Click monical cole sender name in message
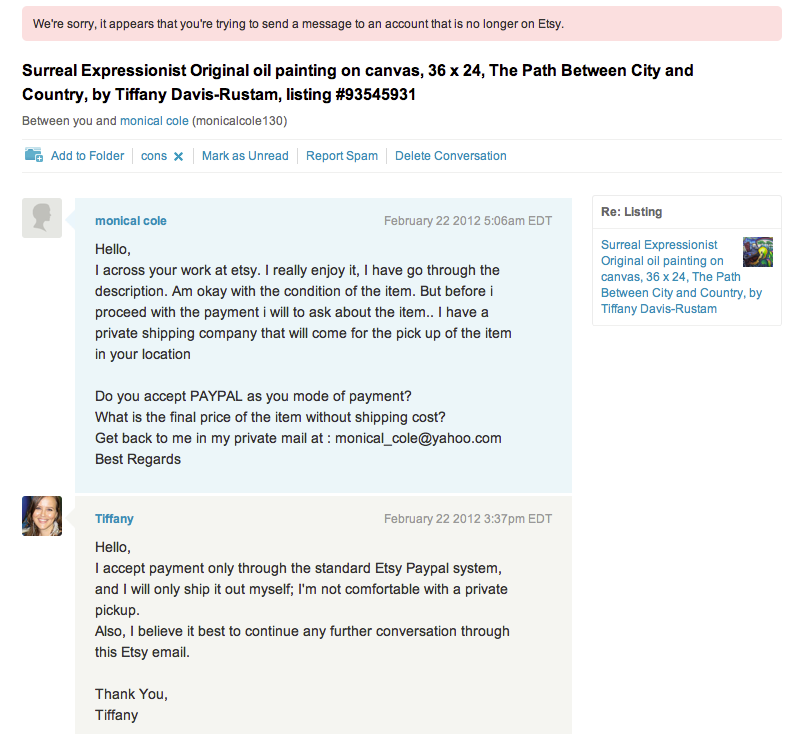Viewport: 797px width, 734px height. [x=131, y=221]
